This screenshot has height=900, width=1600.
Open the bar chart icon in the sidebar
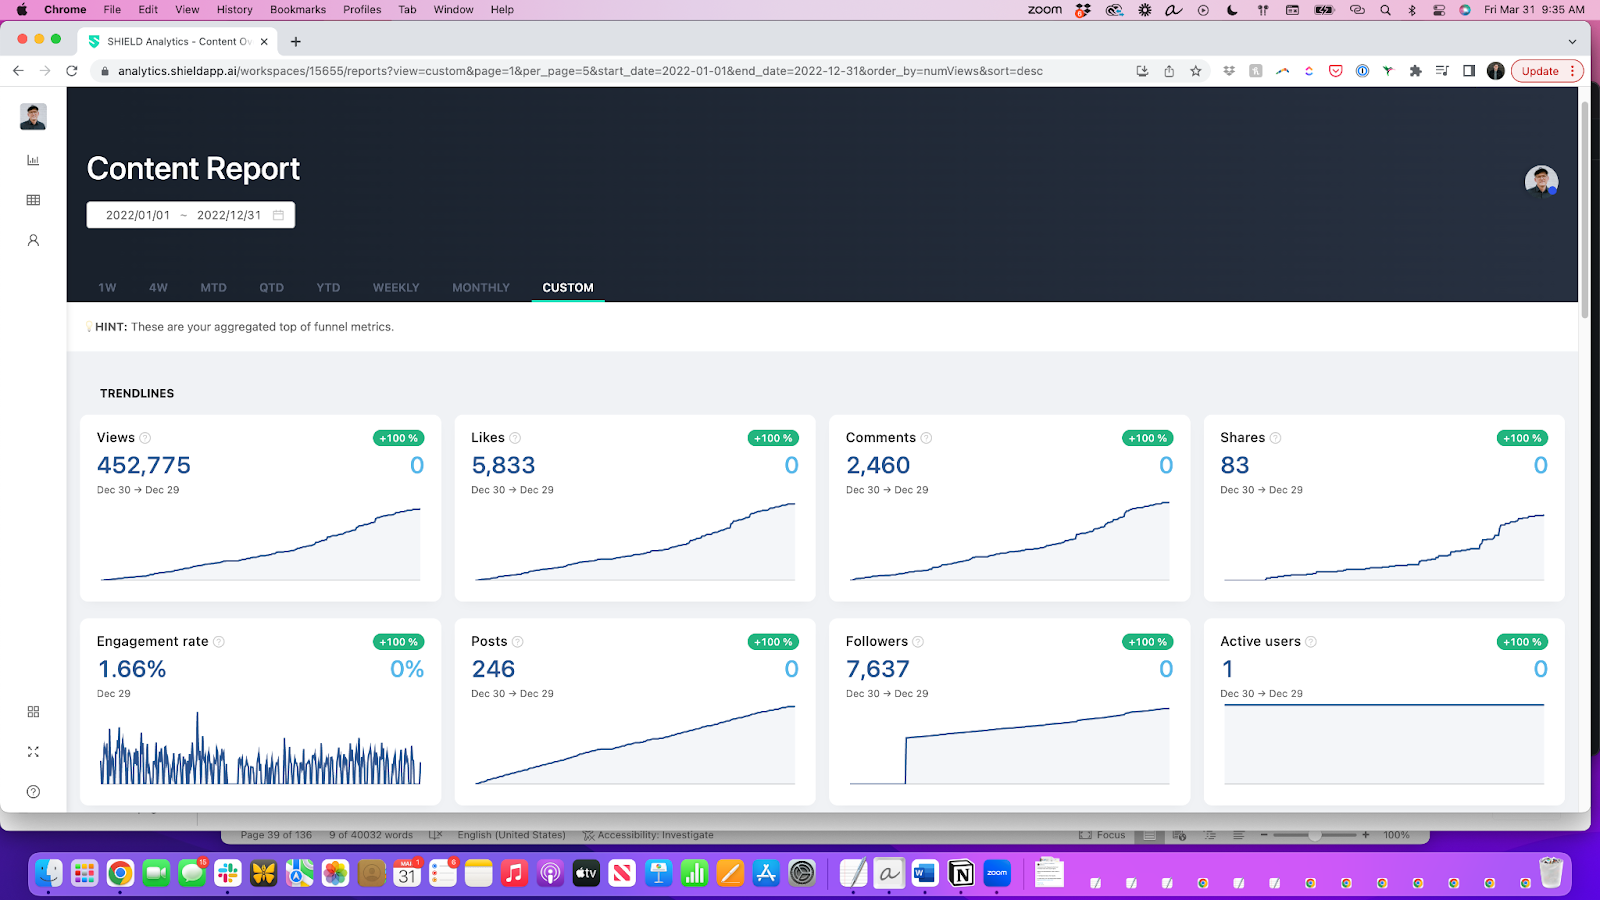(x=33, y=160)
